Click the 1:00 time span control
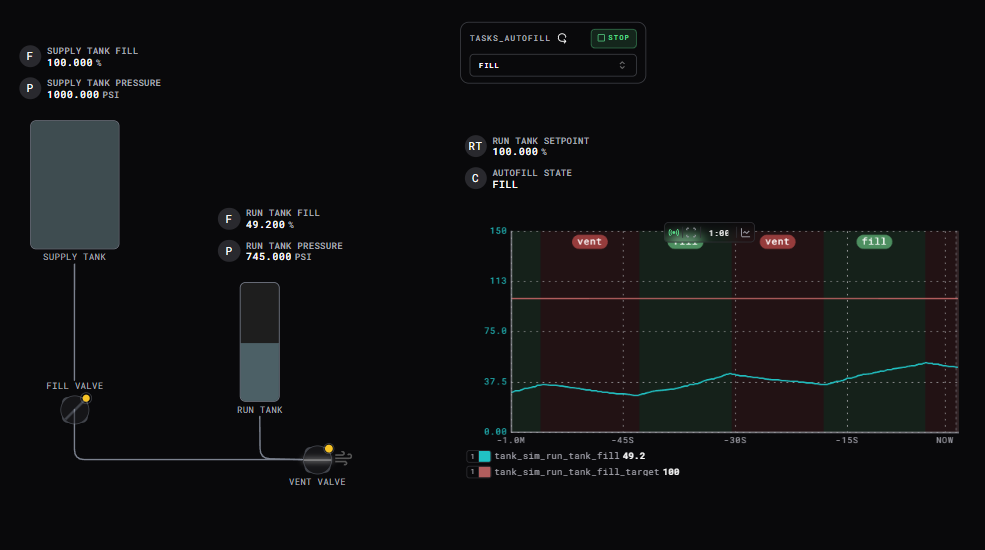 [x=719, y=233]
